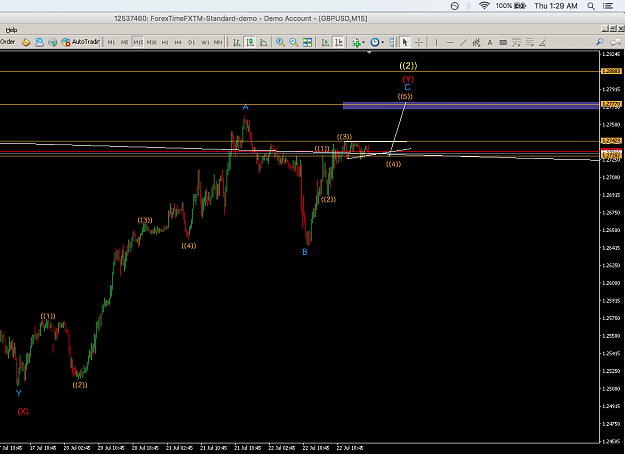
Task: Open the Periods clock icon
Action: 374,42
